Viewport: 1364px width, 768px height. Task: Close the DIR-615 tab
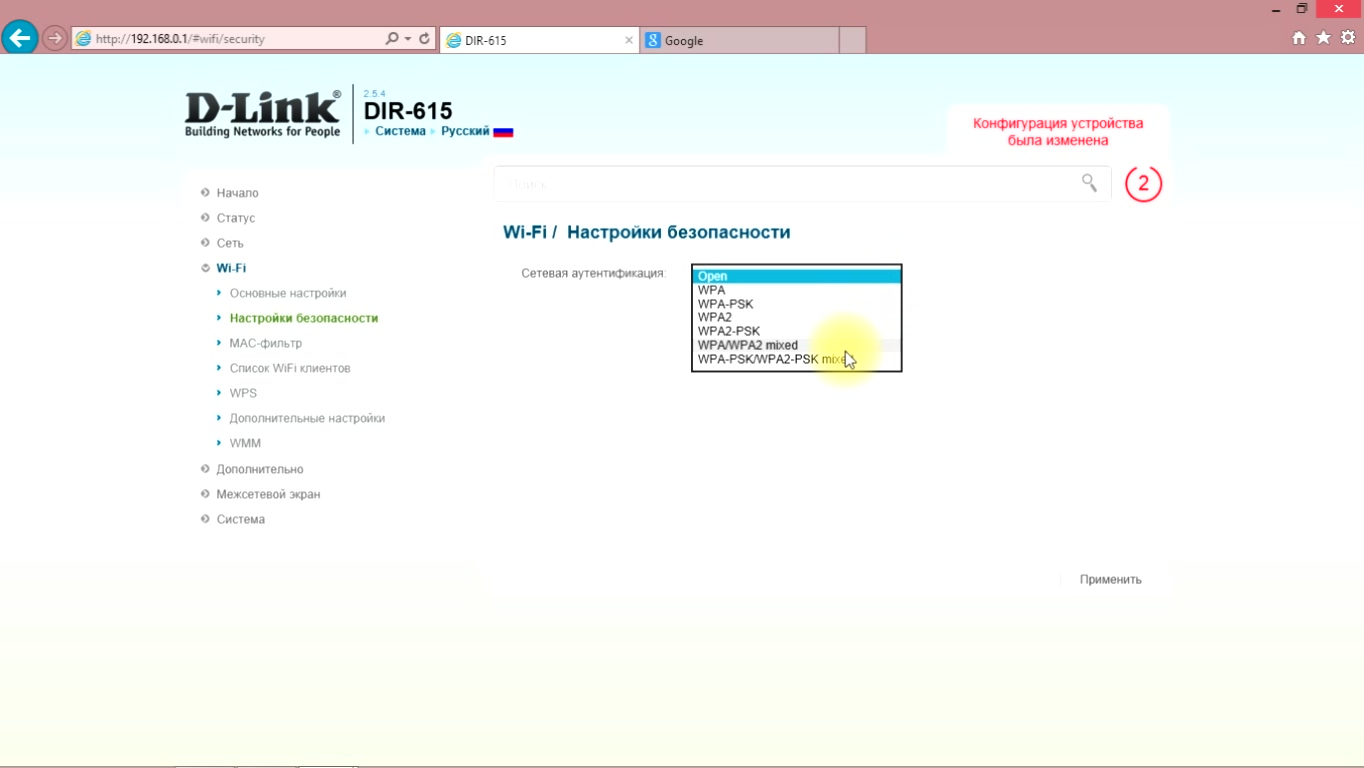[629, 41]
